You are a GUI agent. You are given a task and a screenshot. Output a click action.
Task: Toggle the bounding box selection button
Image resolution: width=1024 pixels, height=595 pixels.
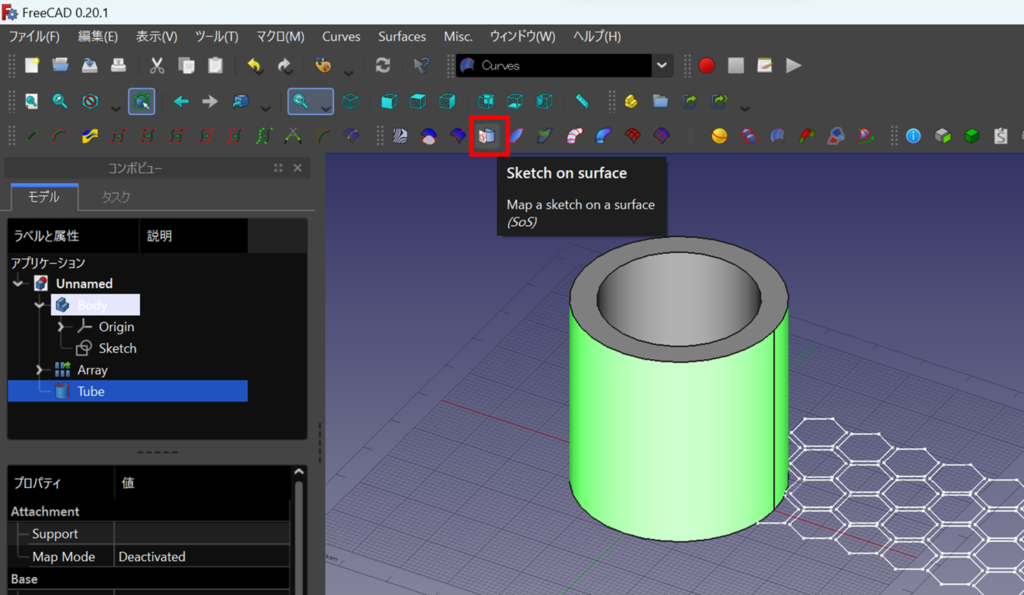click(x=142, y=101)
